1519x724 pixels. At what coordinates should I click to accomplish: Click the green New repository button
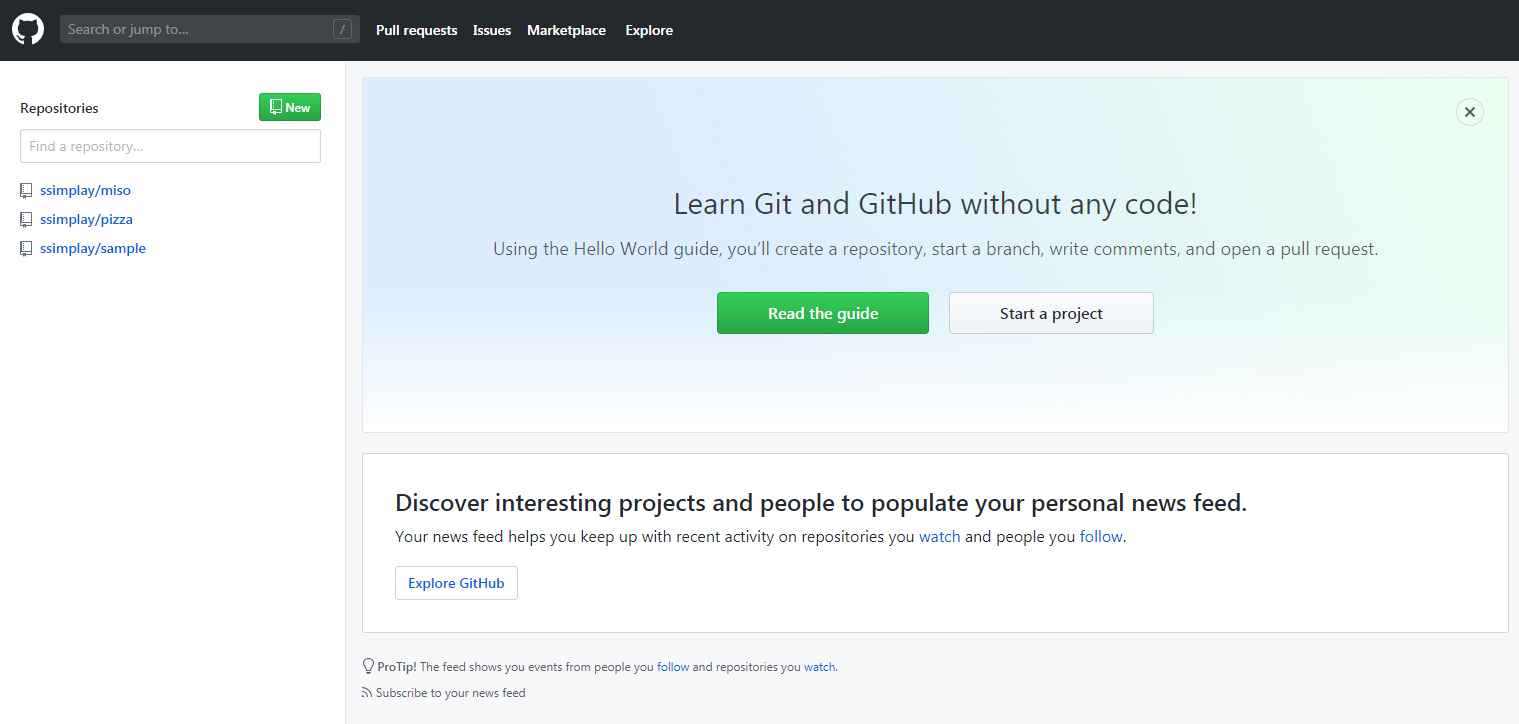click(290, 107)
